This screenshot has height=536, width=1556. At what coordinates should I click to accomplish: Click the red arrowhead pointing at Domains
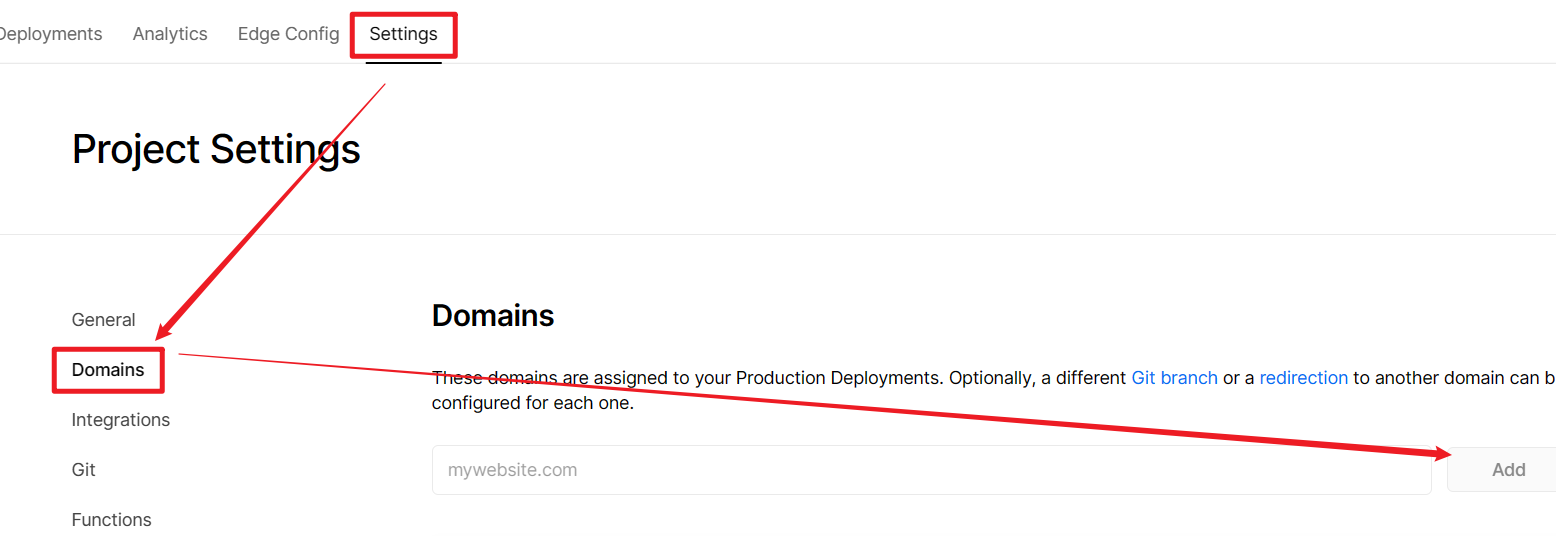[x=163, y=331]
